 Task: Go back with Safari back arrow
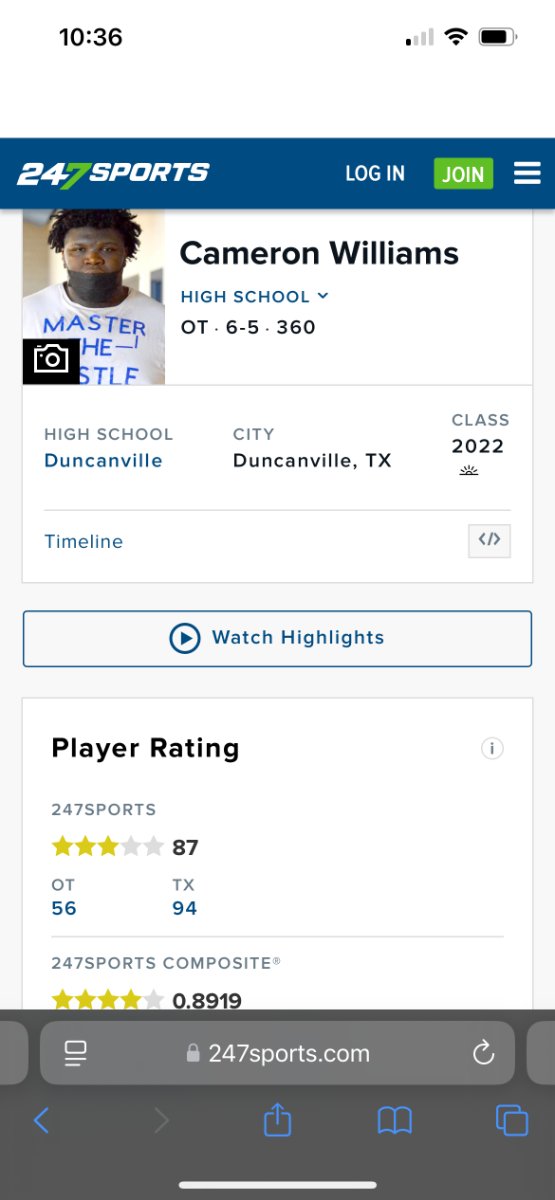tap(41, 1120)
